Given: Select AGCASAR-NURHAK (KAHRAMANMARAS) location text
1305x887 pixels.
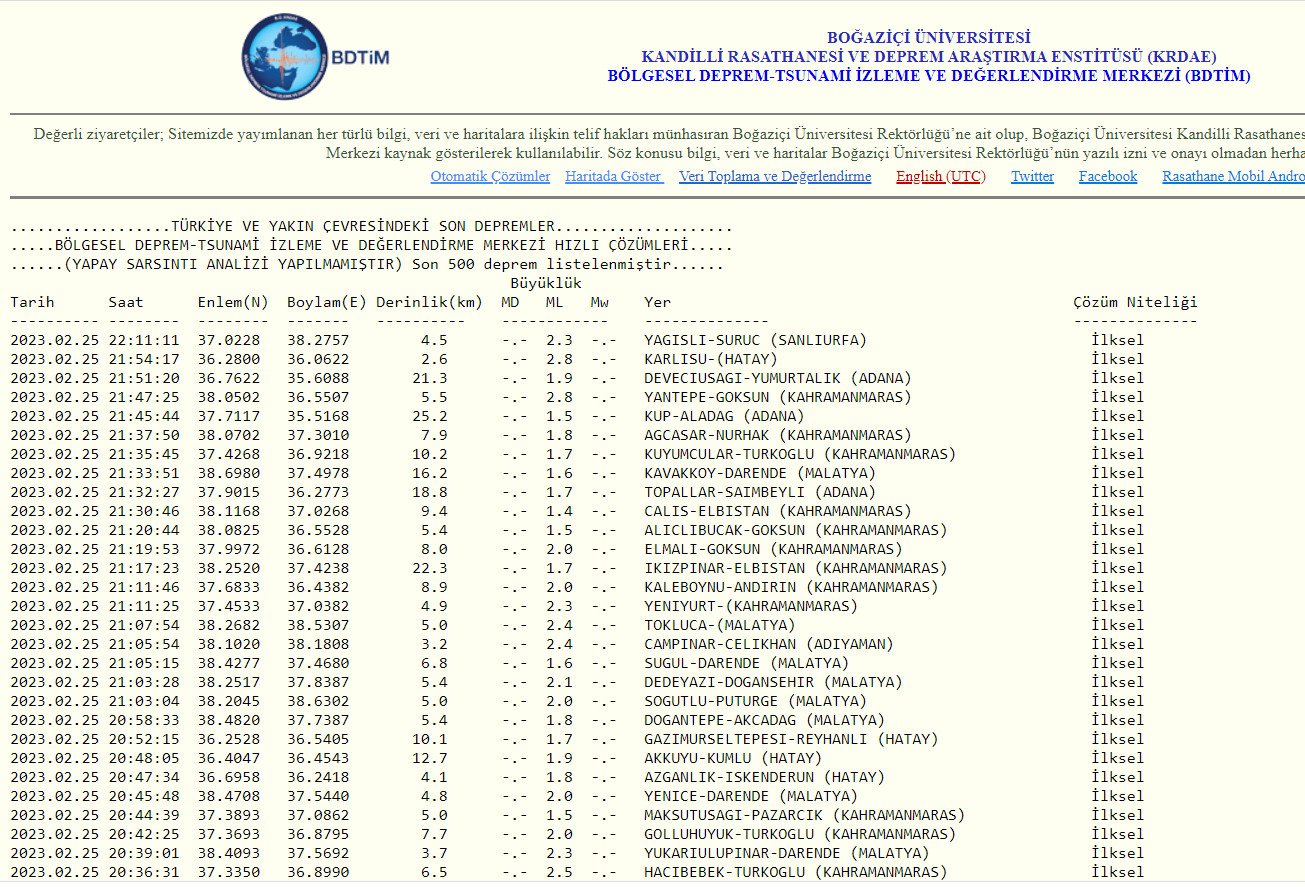Looking at the screenshot, I should pos(777,435).
